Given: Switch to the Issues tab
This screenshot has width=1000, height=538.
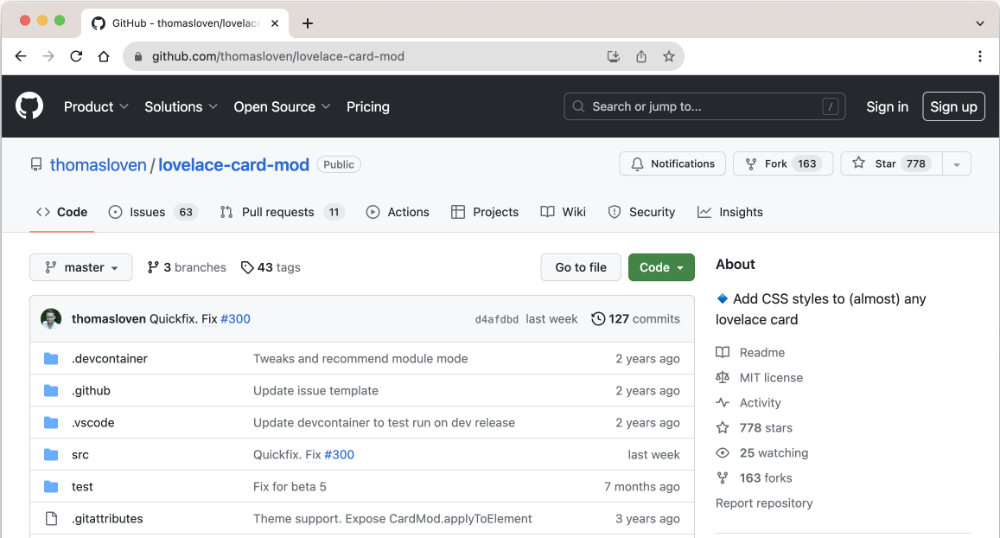Looking at the screenshot, I should pyautogui.click(x=153, y=212).
